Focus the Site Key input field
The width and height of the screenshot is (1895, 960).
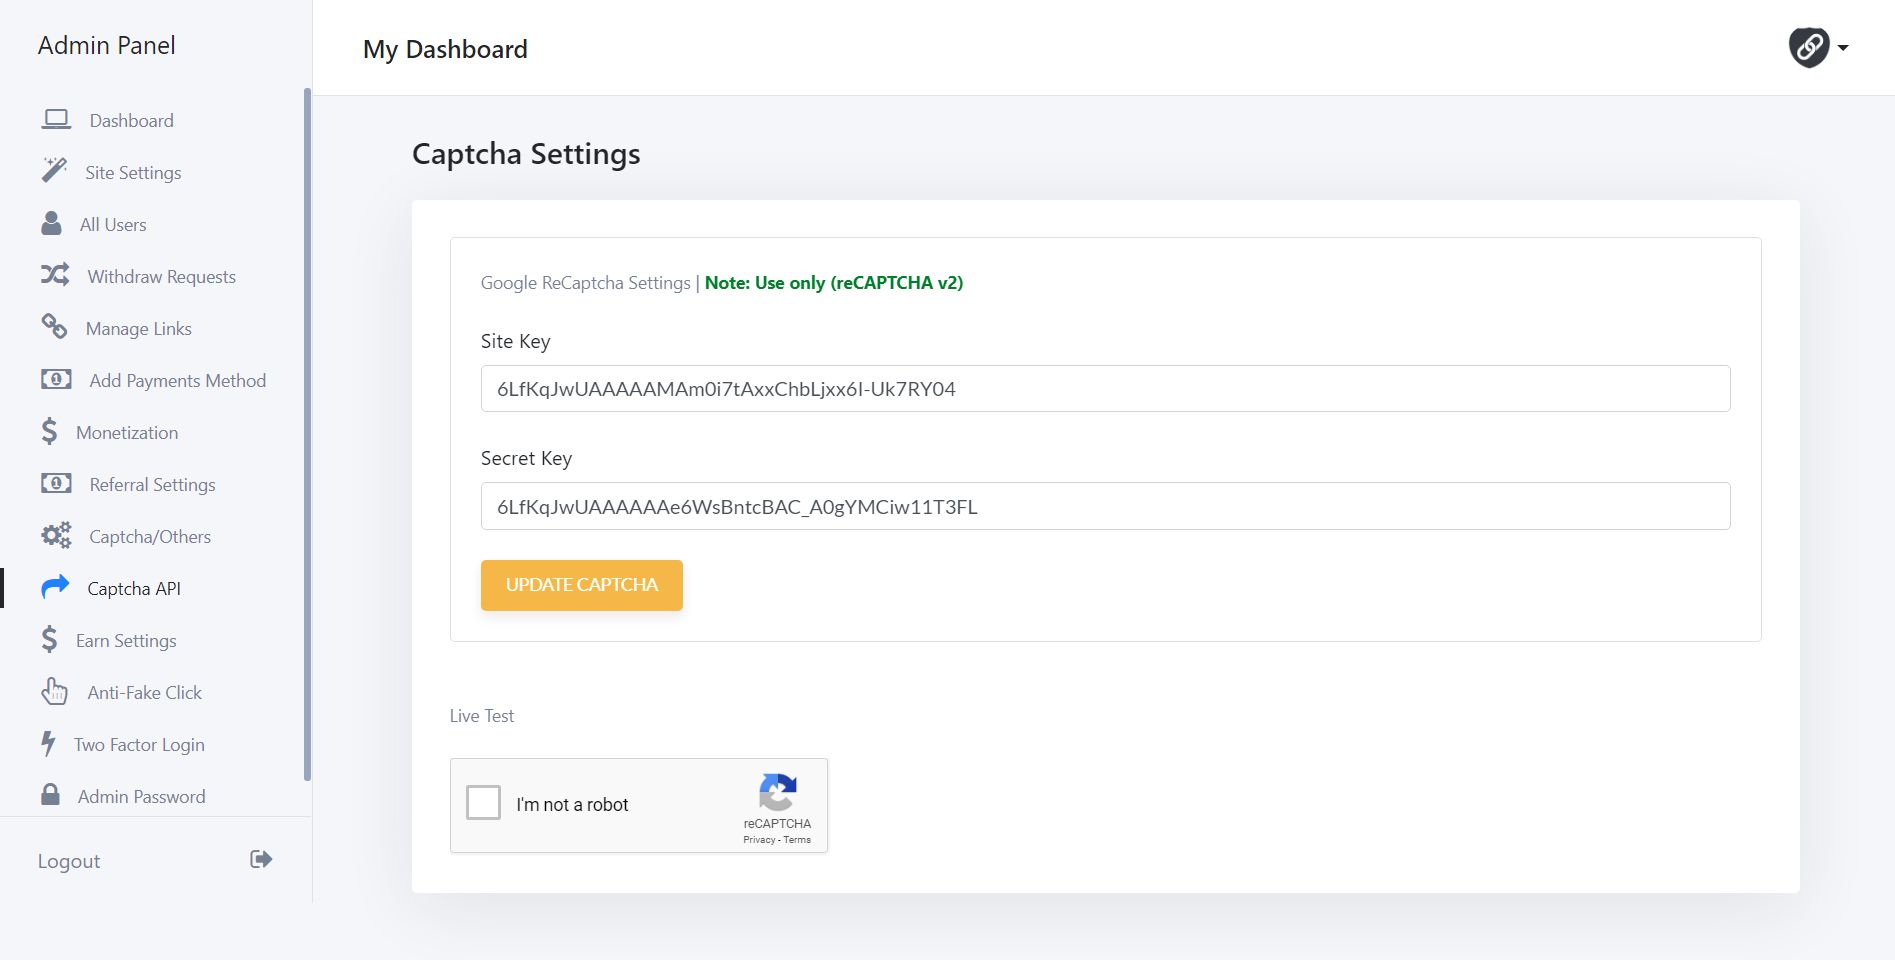click(x=1105, y=389)
